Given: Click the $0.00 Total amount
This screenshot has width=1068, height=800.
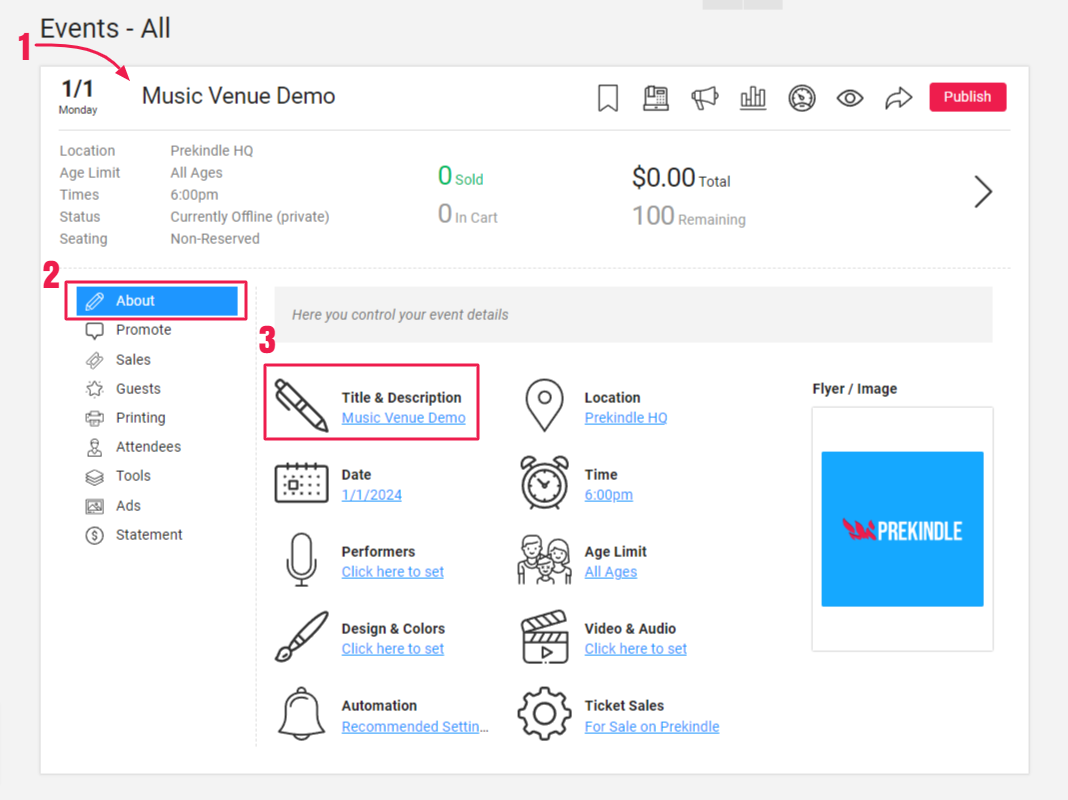Looking at the screenshot, I should tap(681, 178).
